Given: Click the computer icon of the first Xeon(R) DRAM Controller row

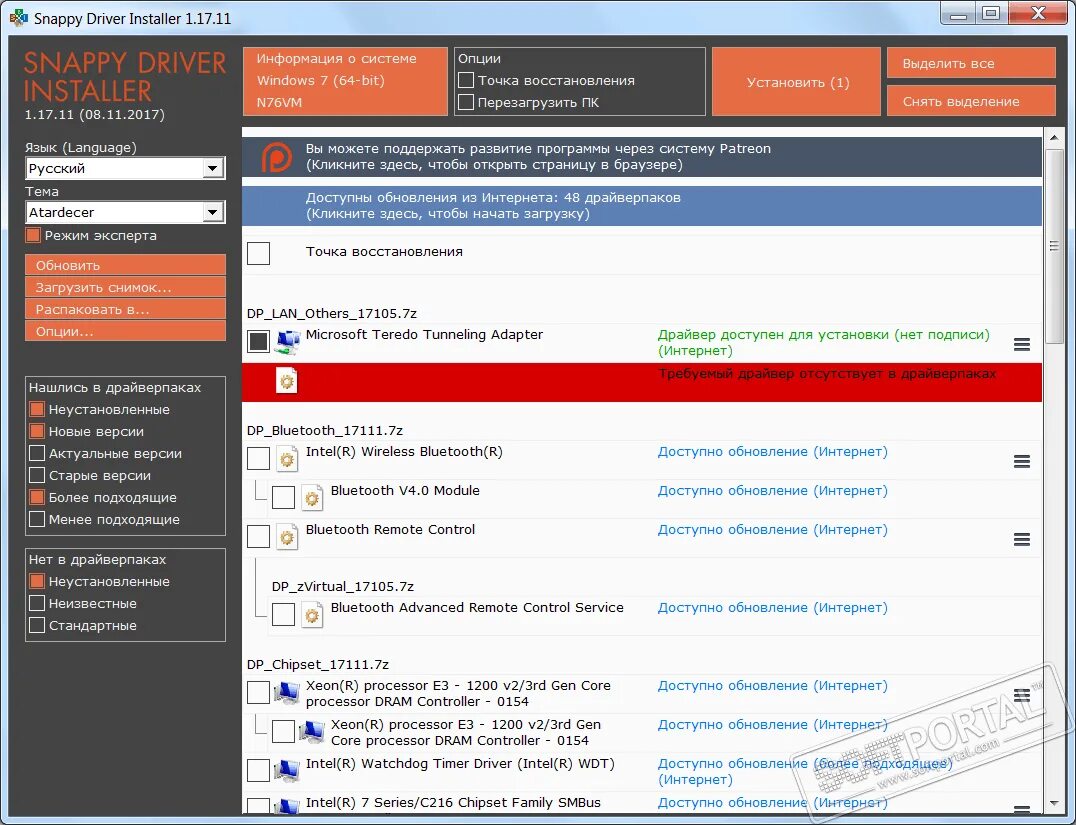Looking at the screenshot, I should tap(287, 693).
